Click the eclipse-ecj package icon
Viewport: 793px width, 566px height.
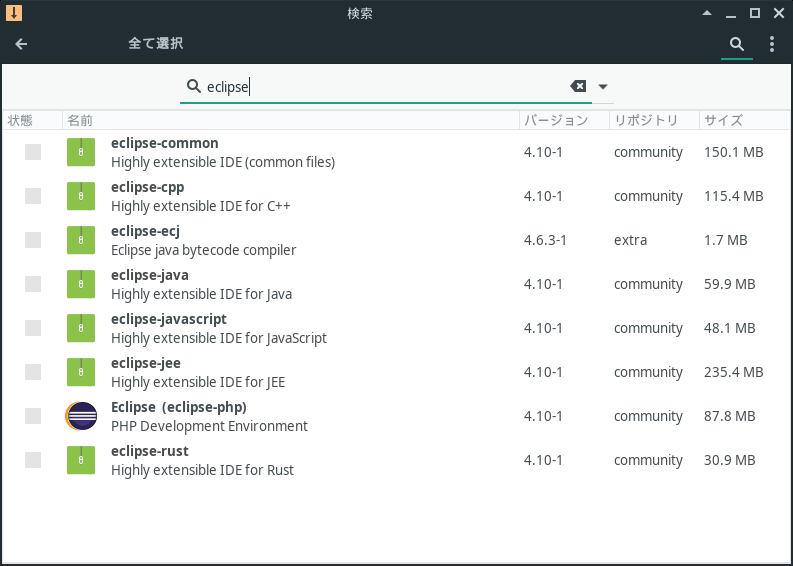[x=81, y=240]
